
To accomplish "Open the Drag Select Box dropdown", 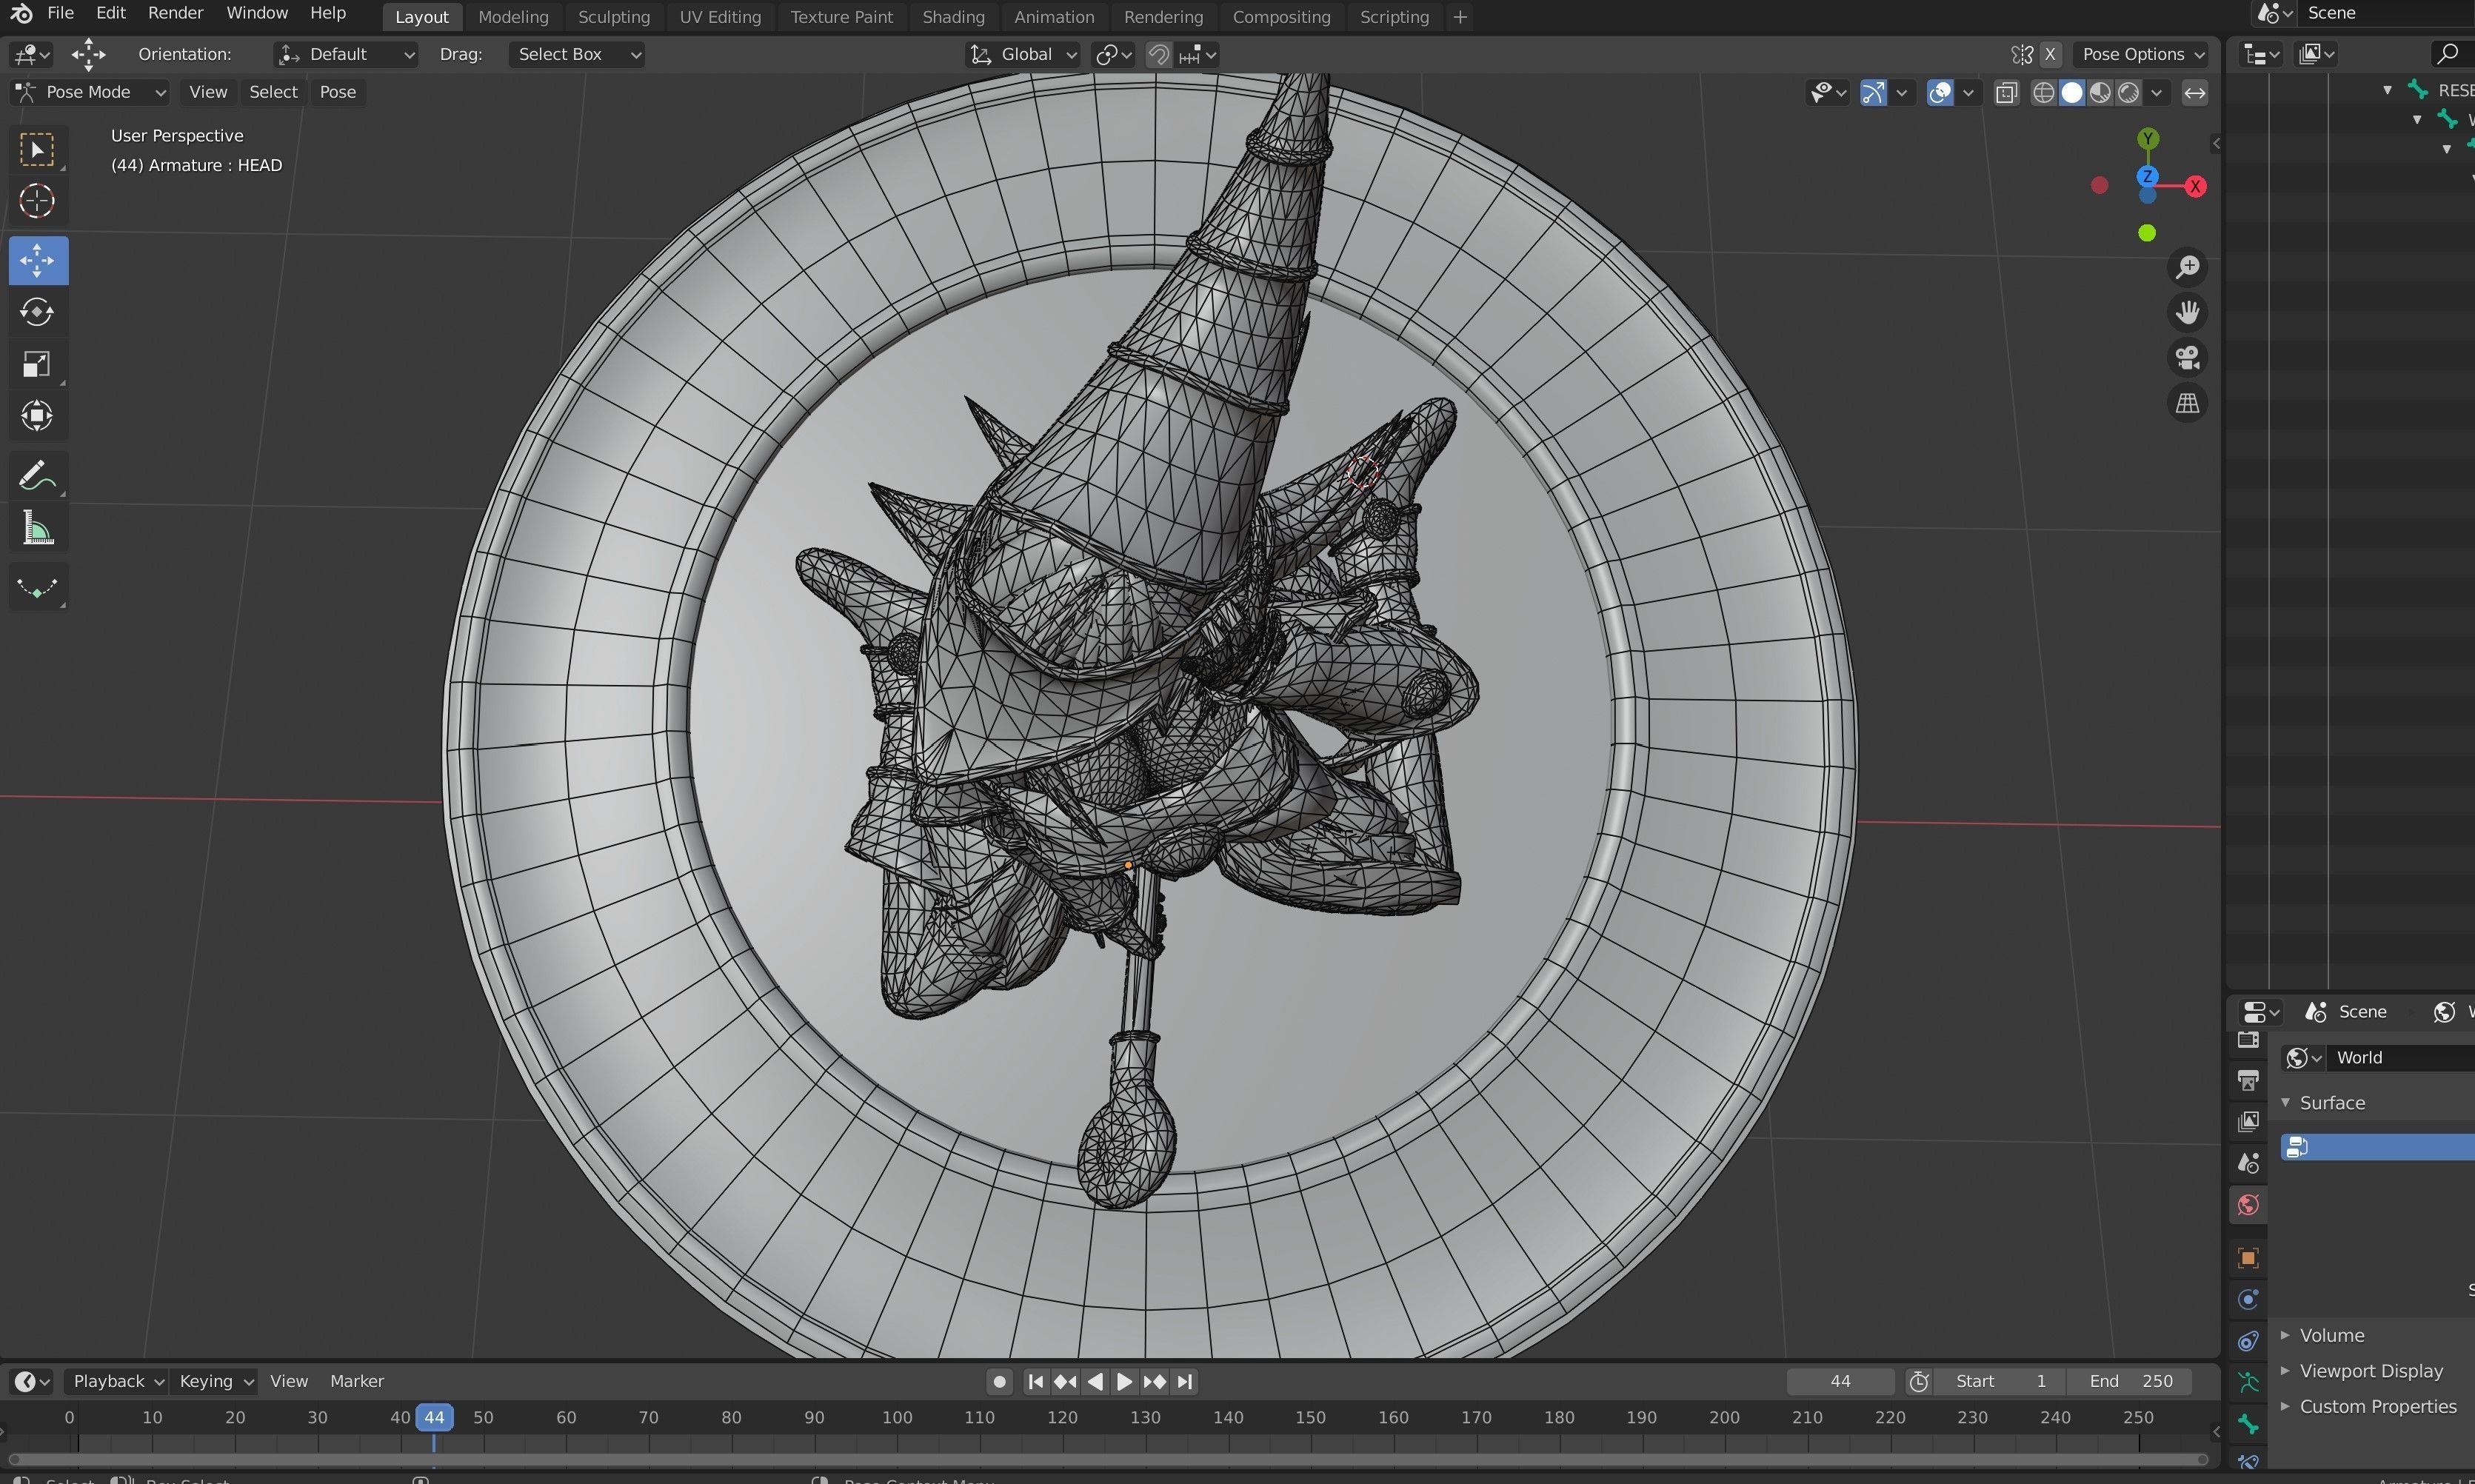I will tap(576, 55).
